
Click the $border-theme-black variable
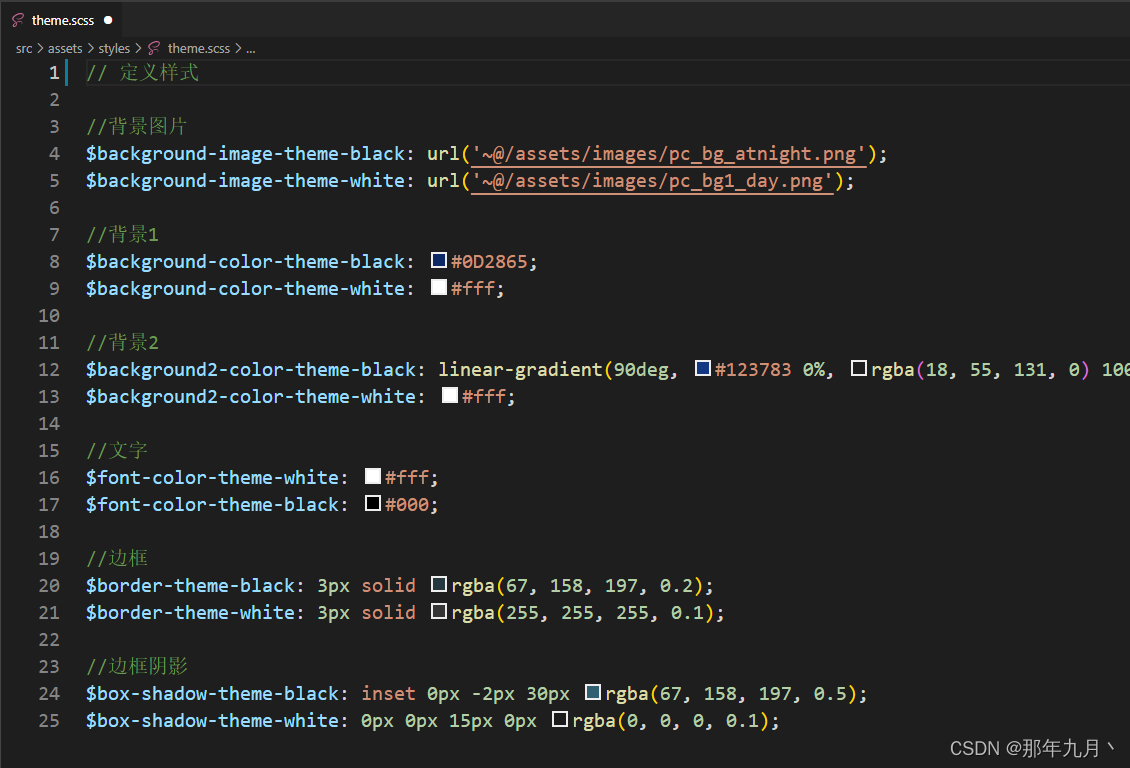(x=190, y=585)
